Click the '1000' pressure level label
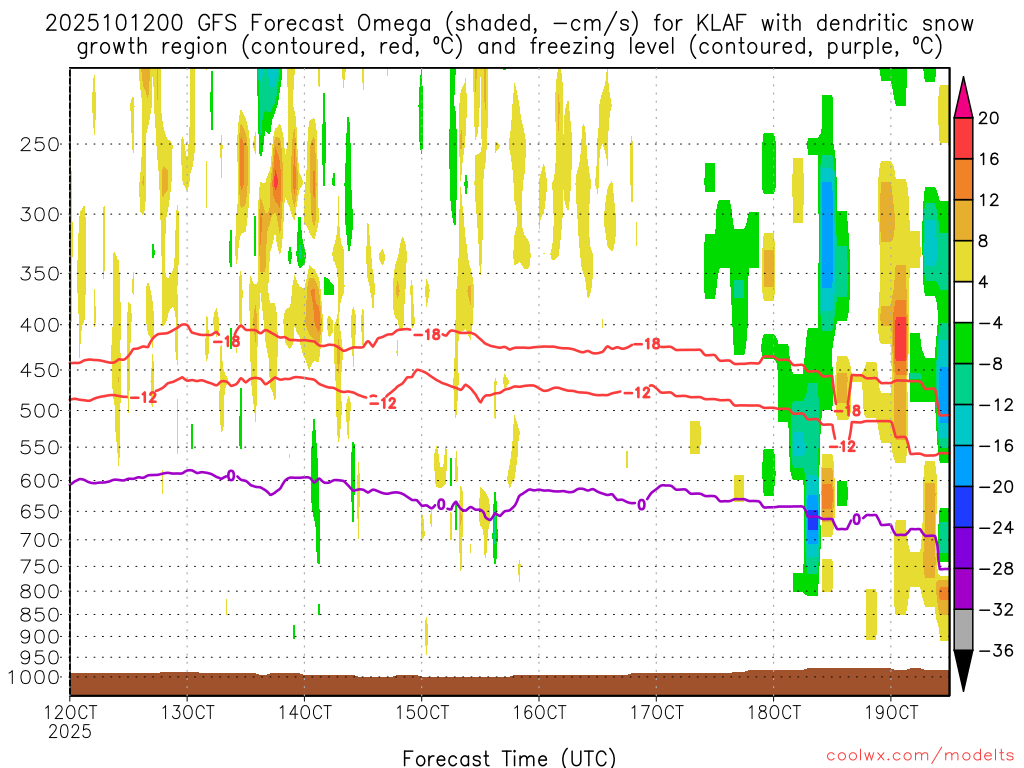 (x=34, y=677)
